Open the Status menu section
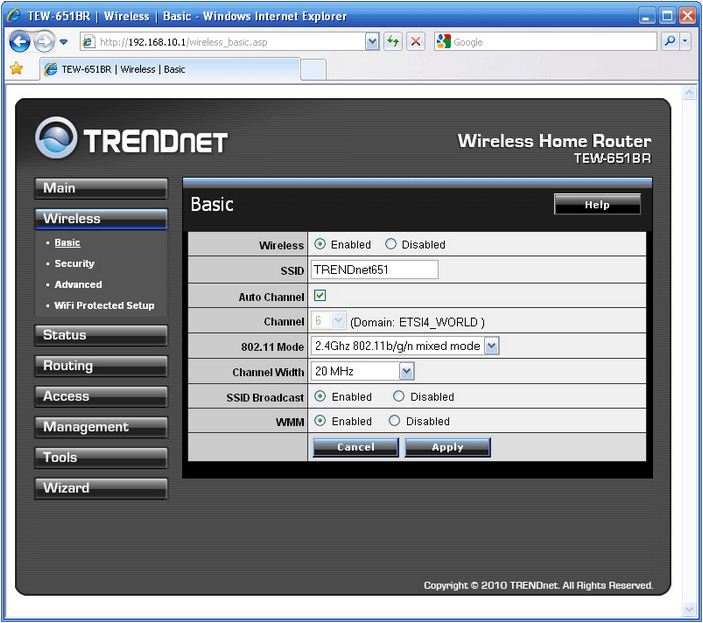This screenshot has width=703, height=623. pyautogui.click(x=103, y=335)
